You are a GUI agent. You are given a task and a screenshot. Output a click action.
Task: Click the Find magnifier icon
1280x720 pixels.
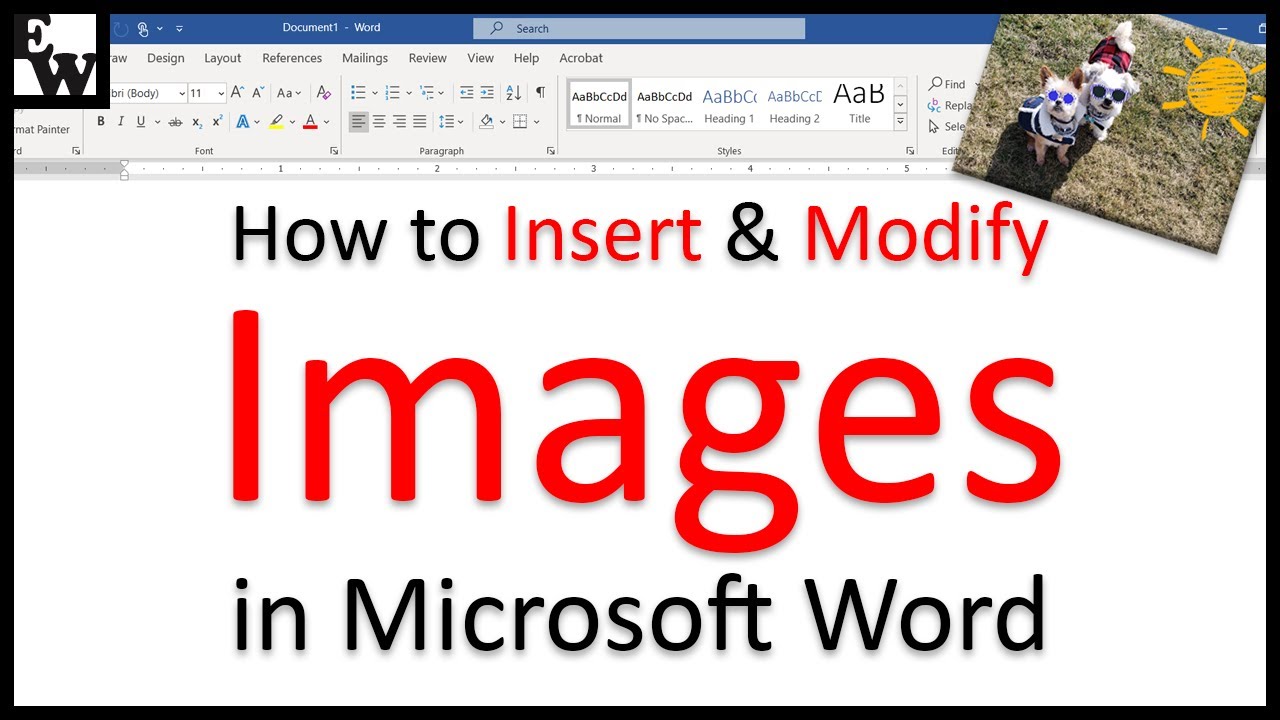pos(936,84)
